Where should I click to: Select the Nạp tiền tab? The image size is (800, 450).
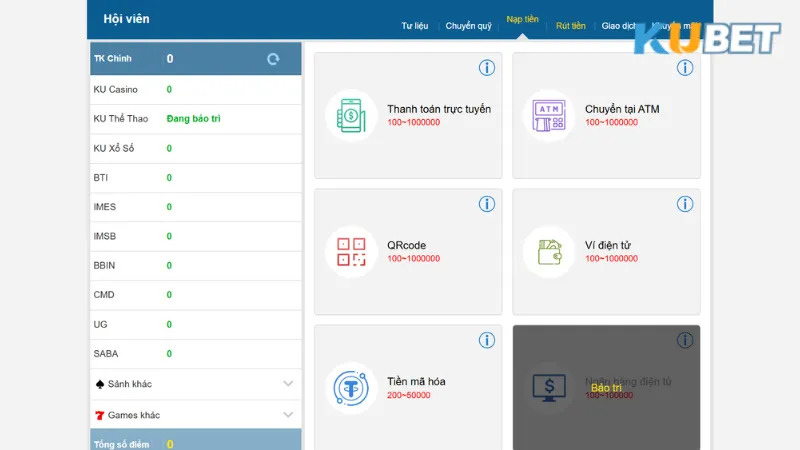pos(521,20)
